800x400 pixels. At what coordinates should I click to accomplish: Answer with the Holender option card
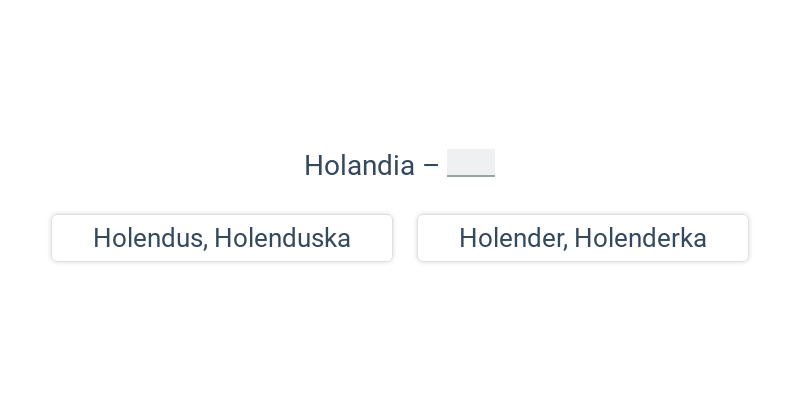click(583, 238)
